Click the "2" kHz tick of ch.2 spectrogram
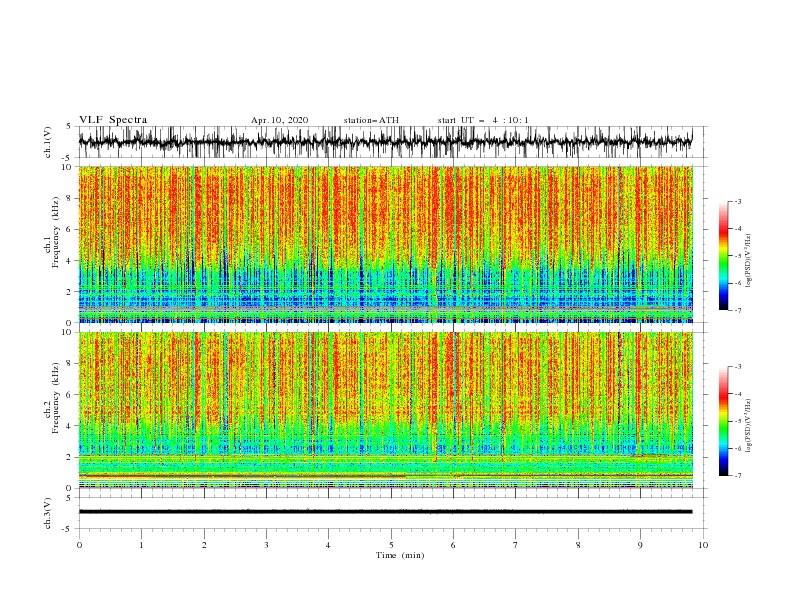Image resolution: width=792 pixels, height=612 pixels. click(x=70, y=457)
